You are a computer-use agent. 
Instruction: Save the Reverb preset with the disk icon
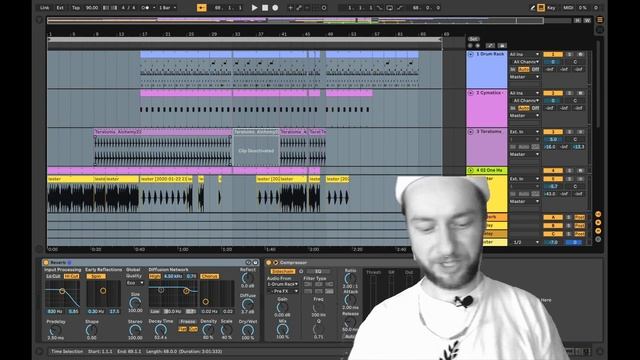point(256,262)
